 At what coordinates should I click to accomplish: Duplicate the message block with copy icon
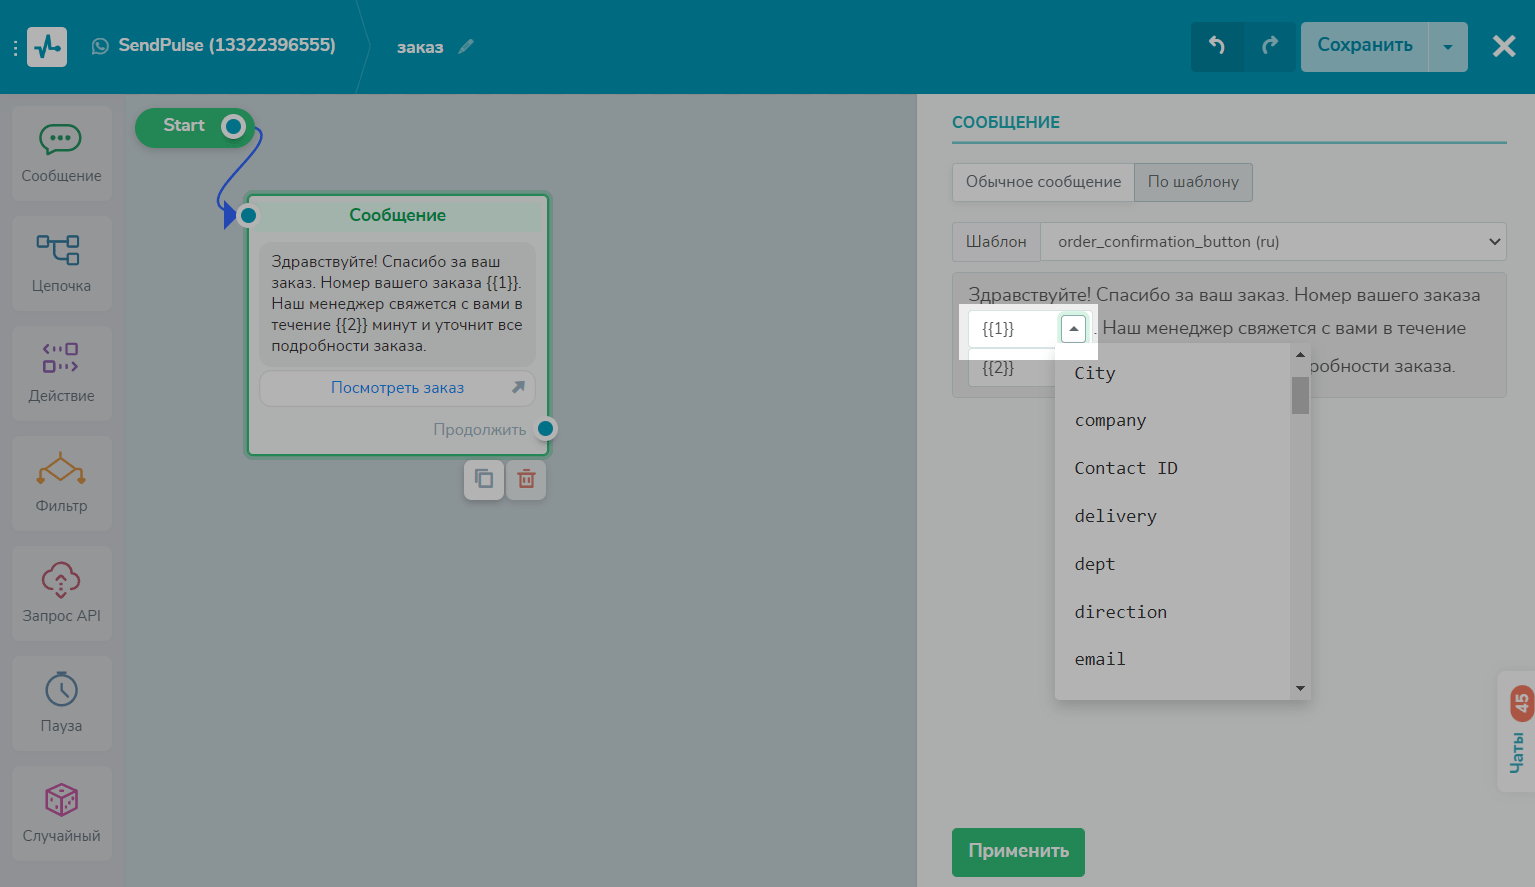pyautogui.click(x=484, y=480)
